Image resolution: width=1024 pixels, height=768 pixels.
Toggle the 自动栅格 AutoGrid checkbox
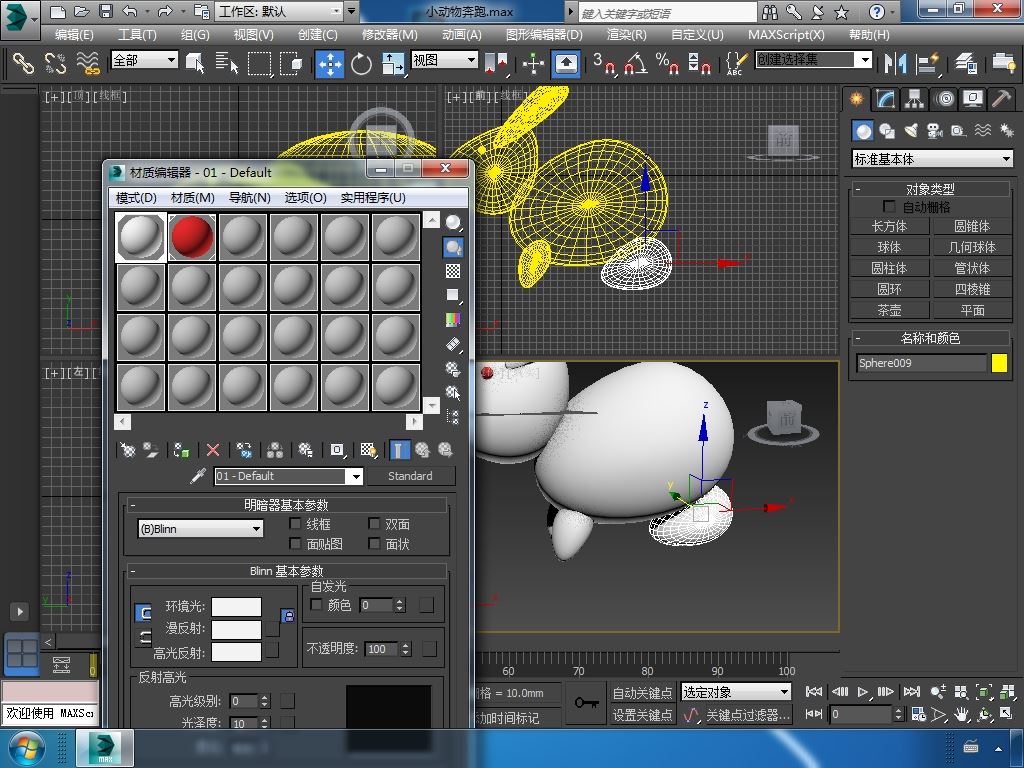coord(889,207)
